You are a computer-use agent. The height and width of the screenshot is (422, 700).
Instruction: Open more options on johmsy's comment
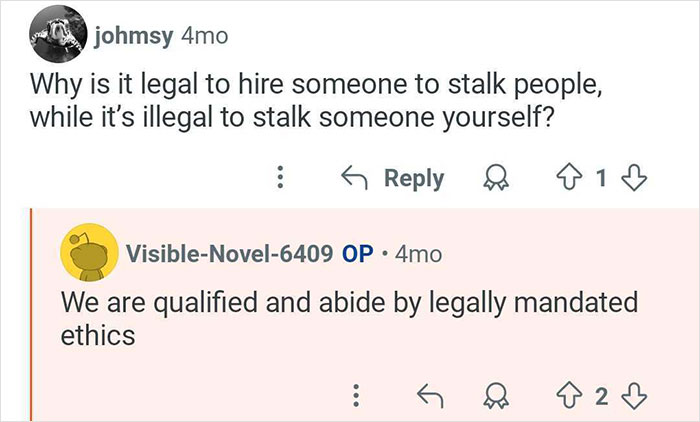pos(282,178)
